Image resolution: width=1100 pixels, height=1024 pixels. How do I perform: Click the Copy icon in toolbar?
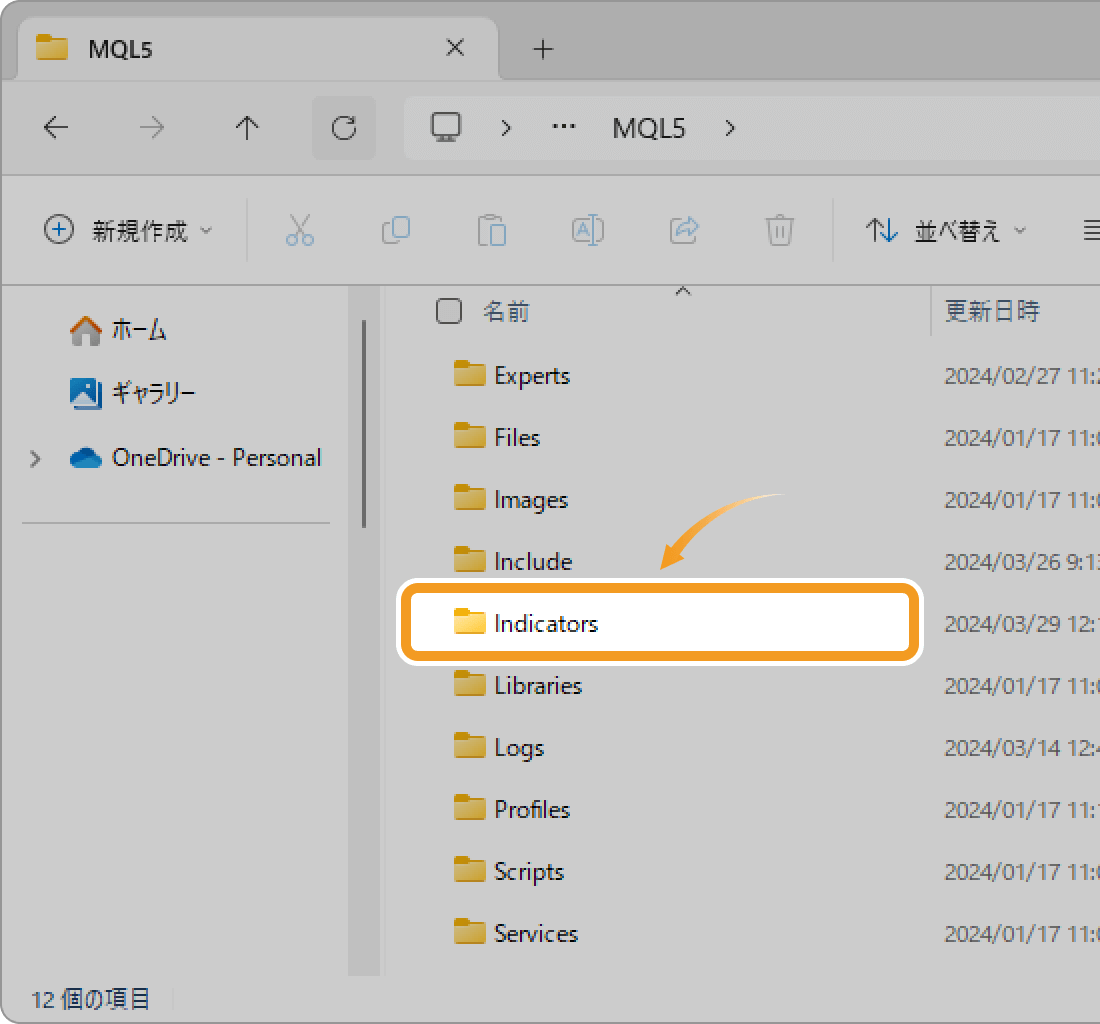coord(396,230)
